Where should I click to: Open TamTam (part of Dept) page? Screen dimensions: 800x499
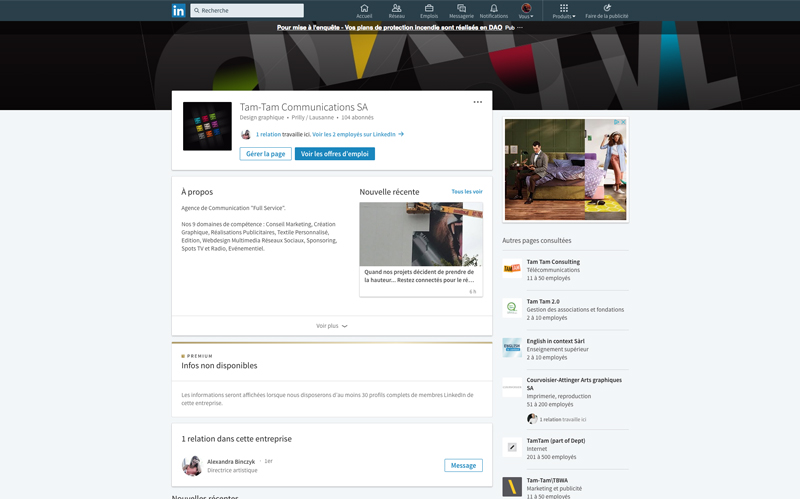[556, 441]
